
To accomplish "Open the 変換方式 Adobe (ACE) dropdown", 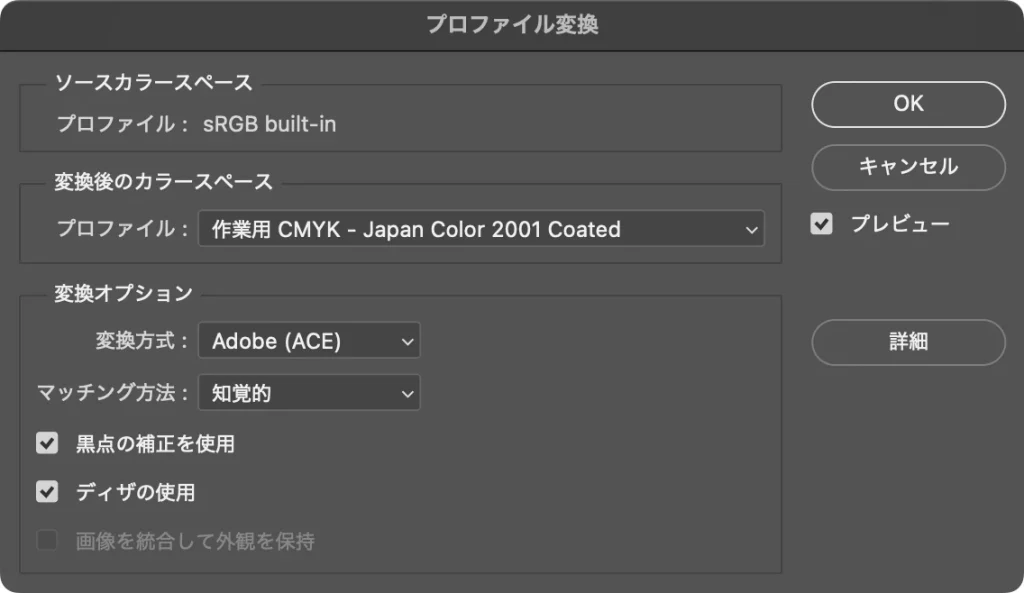I will pyautogui.click(x=309, y=340).
